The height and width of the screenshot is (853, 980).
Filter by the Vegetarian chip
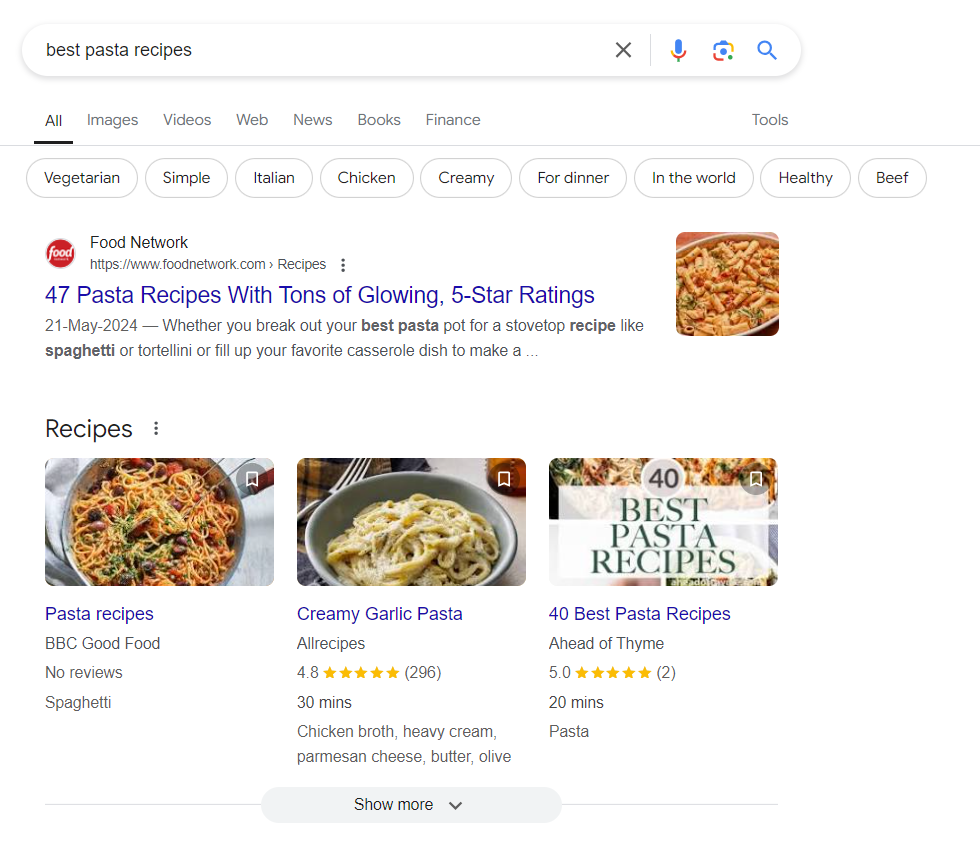82,178
